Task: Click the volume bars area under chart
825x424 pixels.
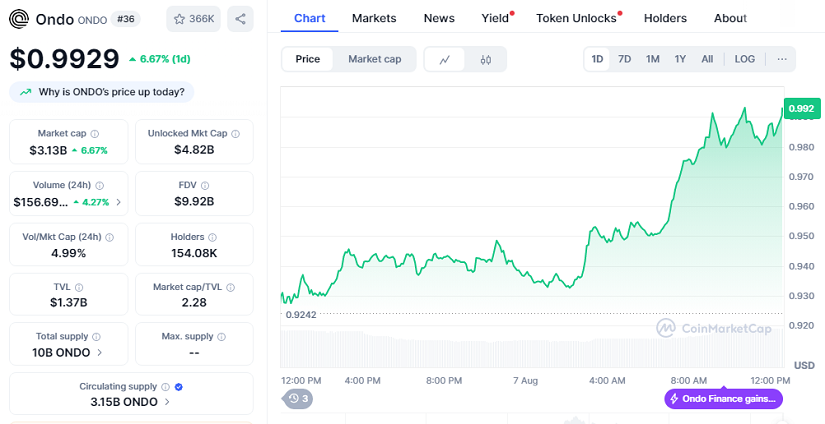Action: tap(531, 349)
